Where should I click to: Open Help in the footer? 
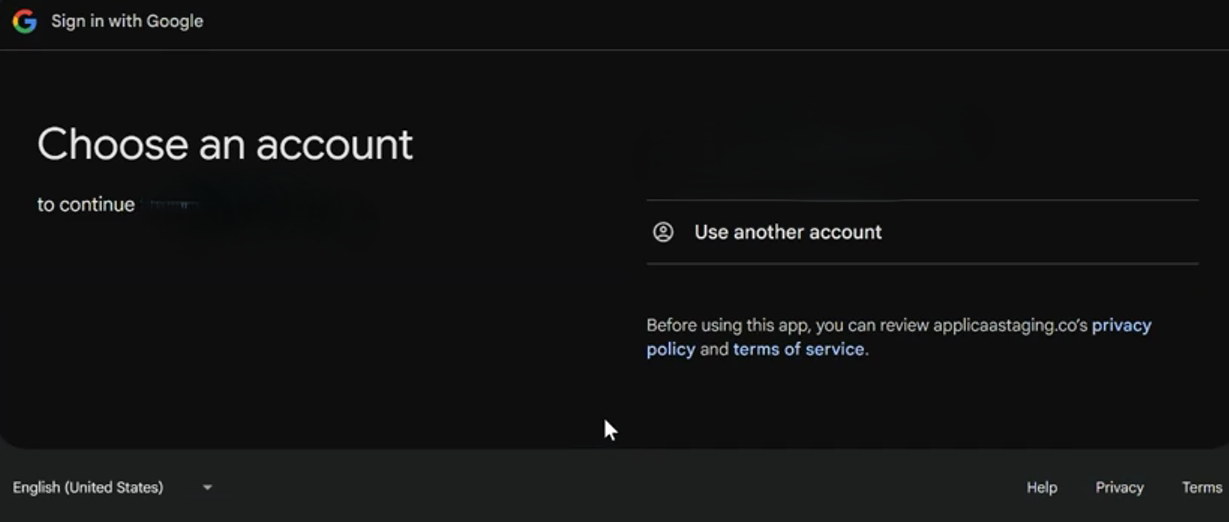pos(1041,487)
